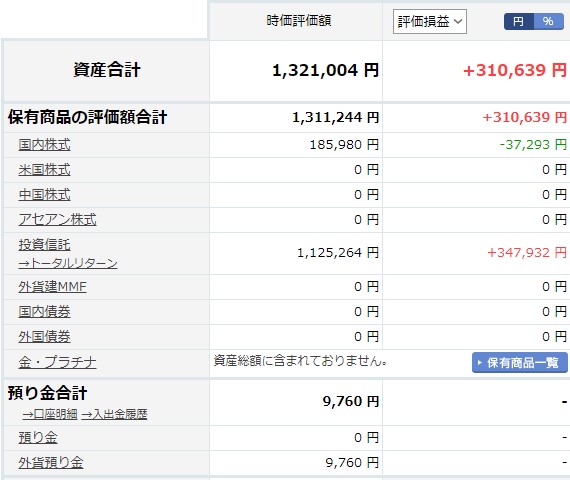This screenshot has height=480, width=570.
Task: Open 米国株式 link
Action: [x=44, y=170]
